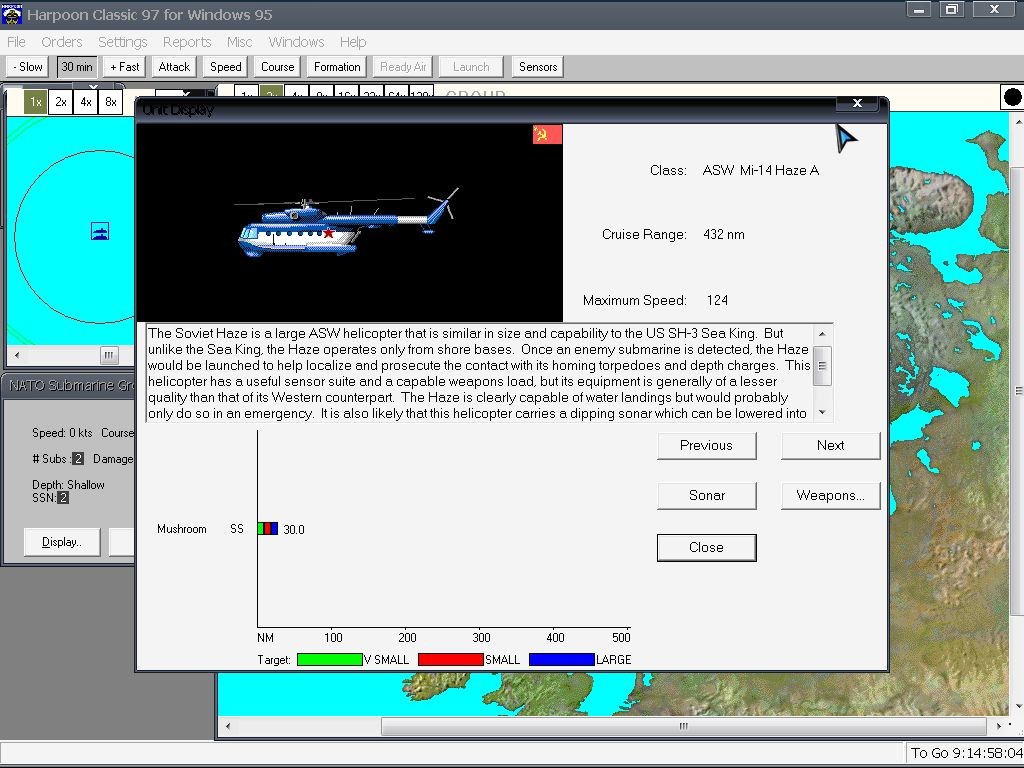The height and width of the screenshot is (768, 1024).
Task: Click the greyed Ready Air button
Action: [403, 67]
